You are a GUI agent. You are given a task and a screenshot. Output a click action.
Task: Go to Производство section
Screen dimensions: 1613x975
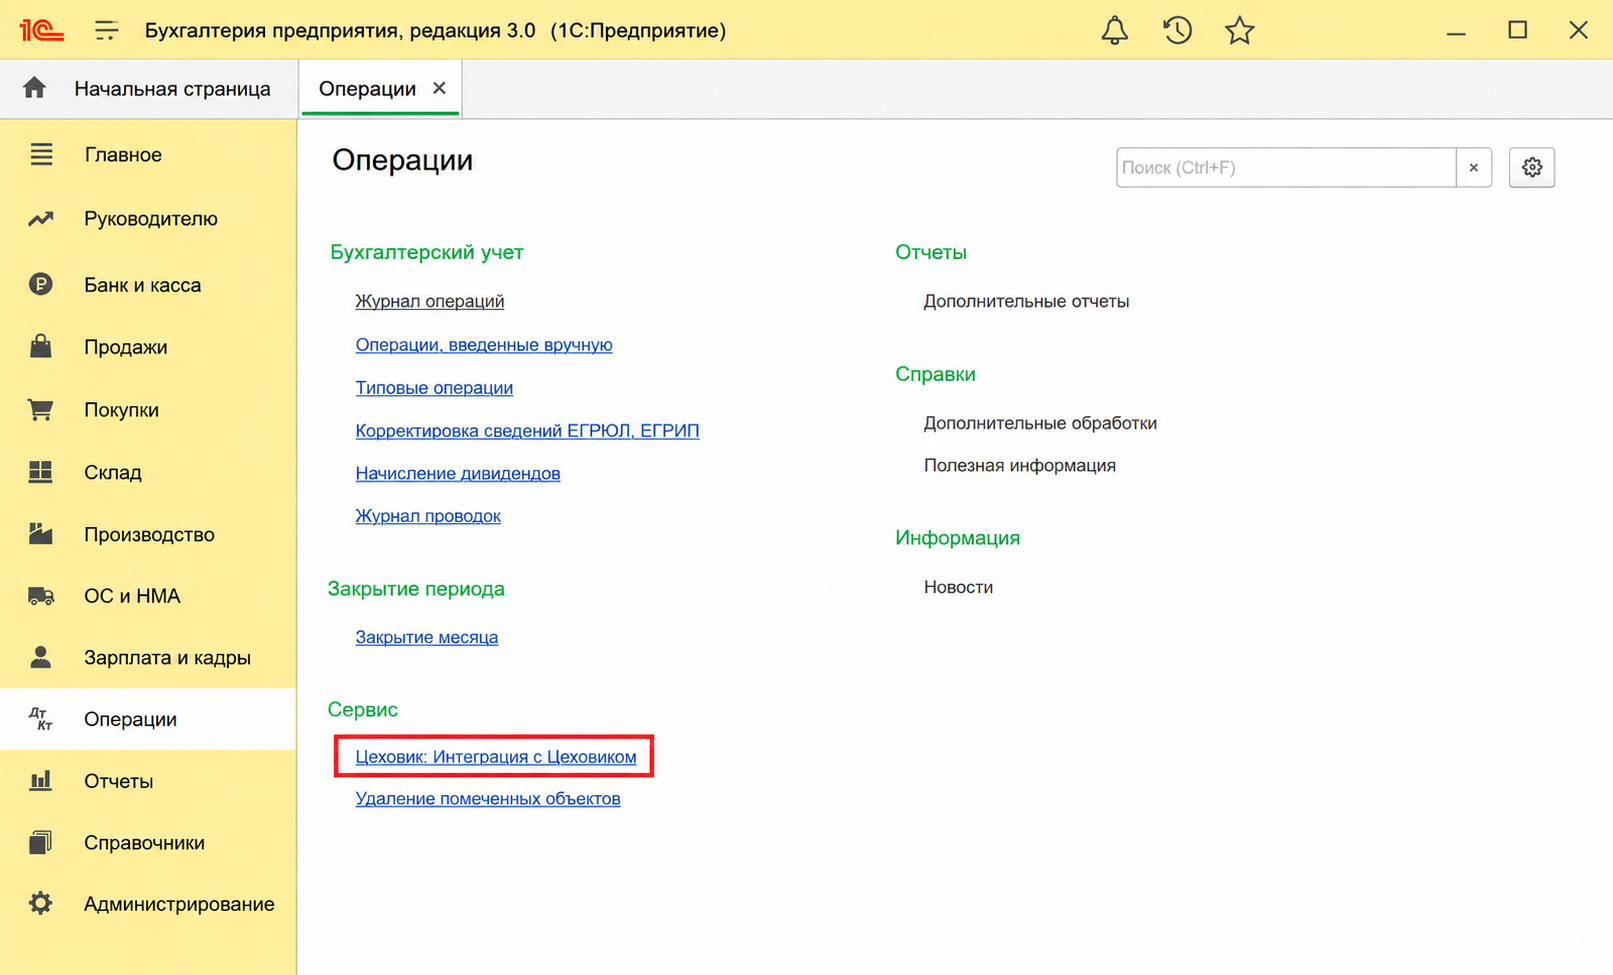(x=149, y=535)
